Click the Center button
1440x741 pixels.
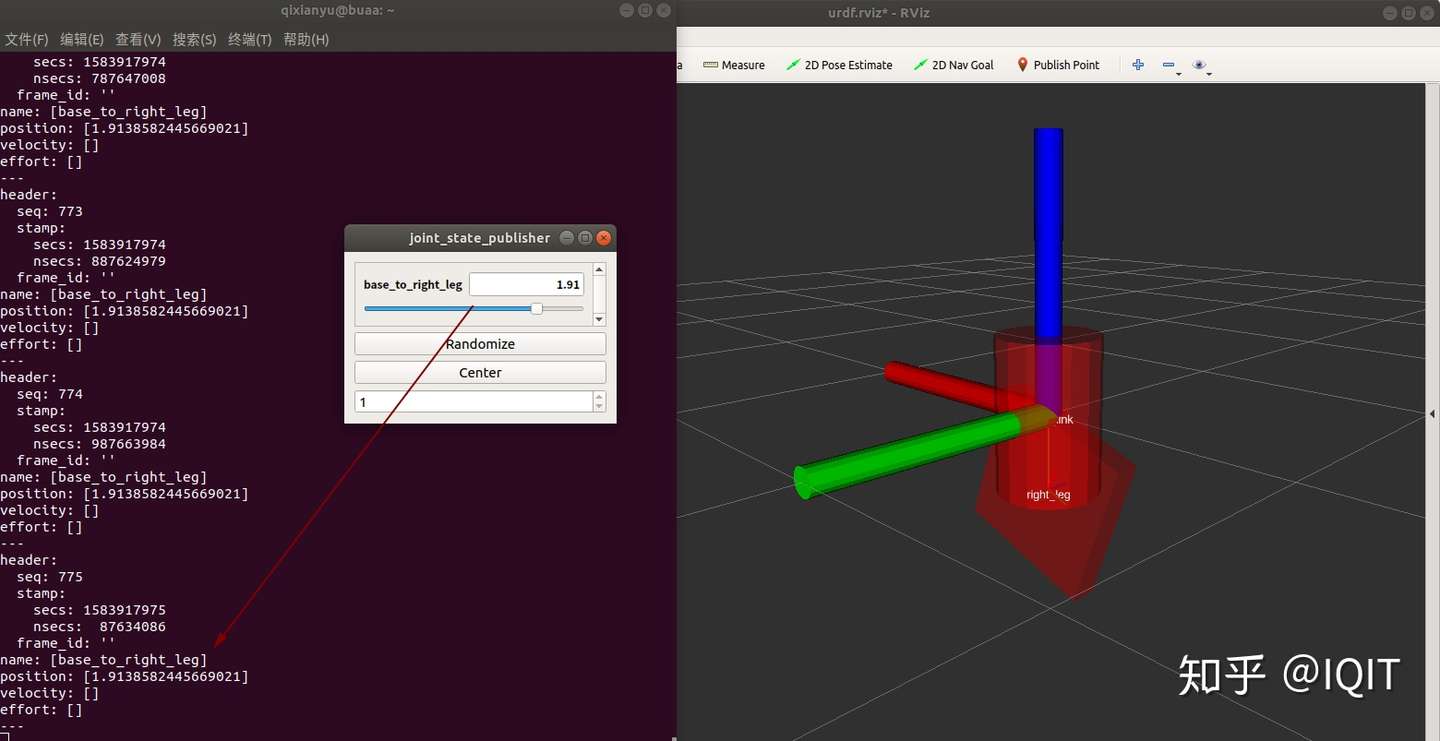[480, 372]
